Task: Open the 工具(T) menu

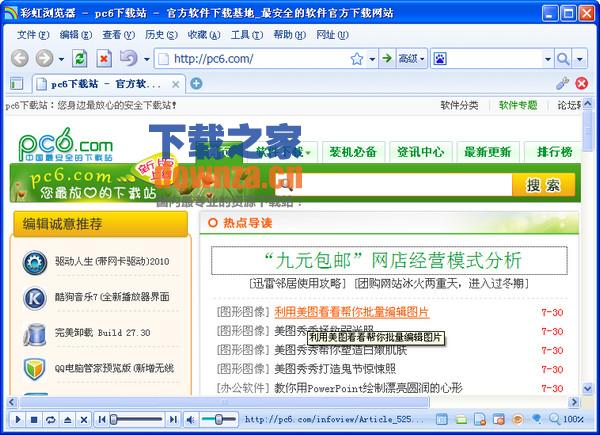Action: [247, 35]
